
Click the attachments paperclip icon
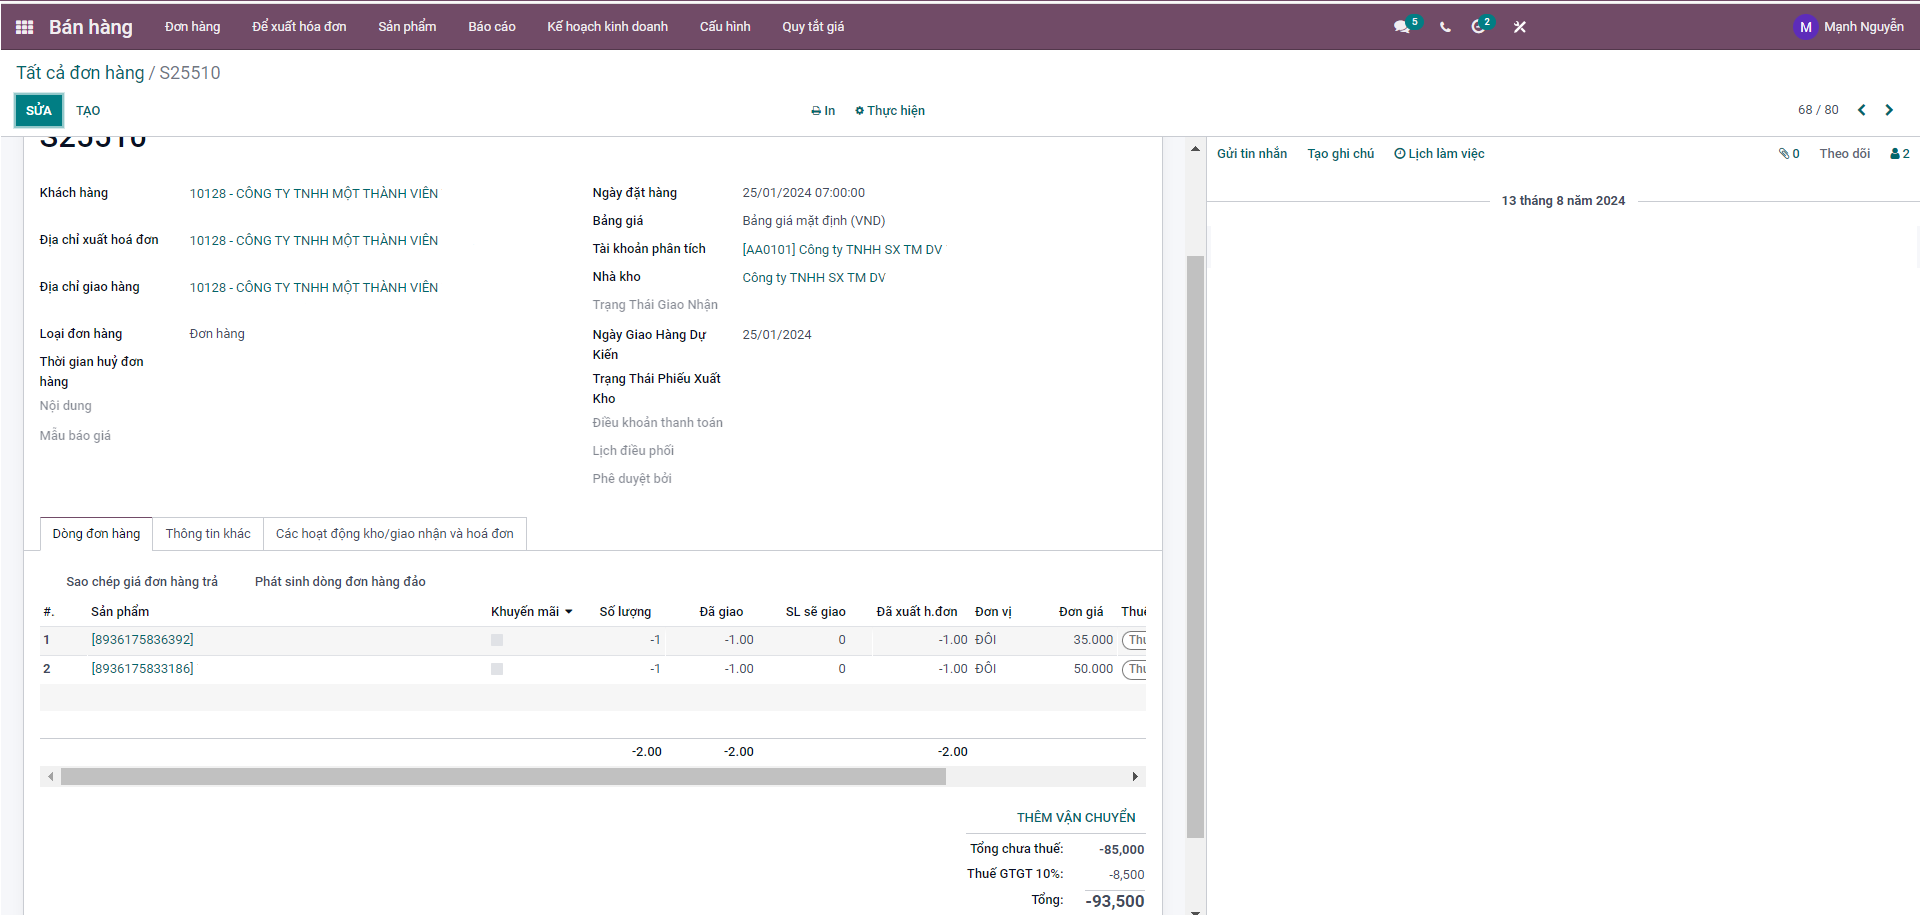tap(1788, 154)
